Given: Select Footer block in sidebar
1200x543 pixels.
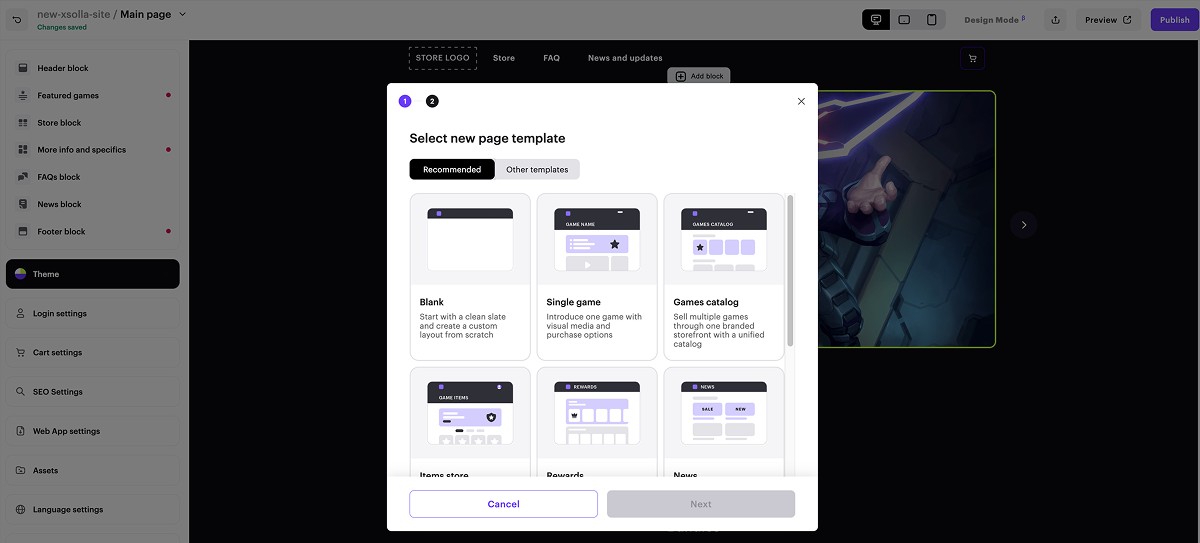Looking at the screenshot, I should [93, 231].
